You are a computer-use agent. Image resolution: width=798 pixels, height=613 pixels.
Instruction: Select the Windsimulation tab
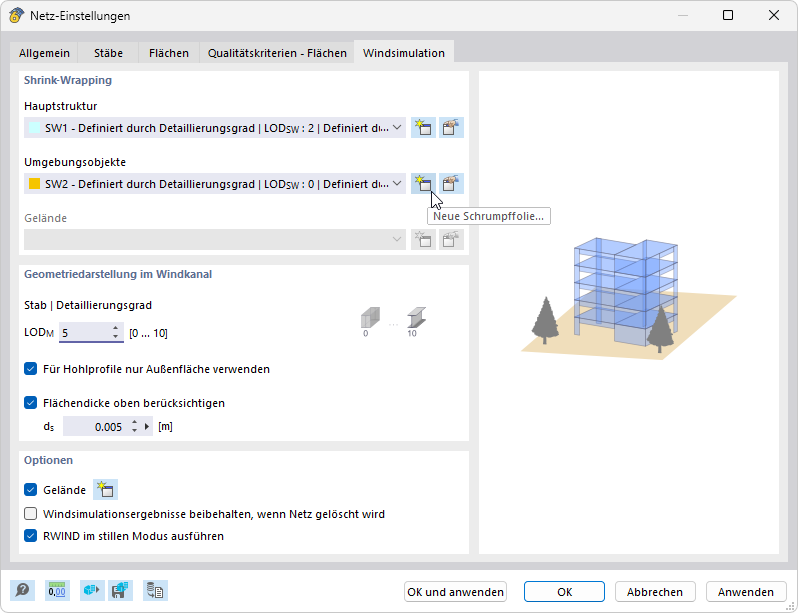coord(404,53)
